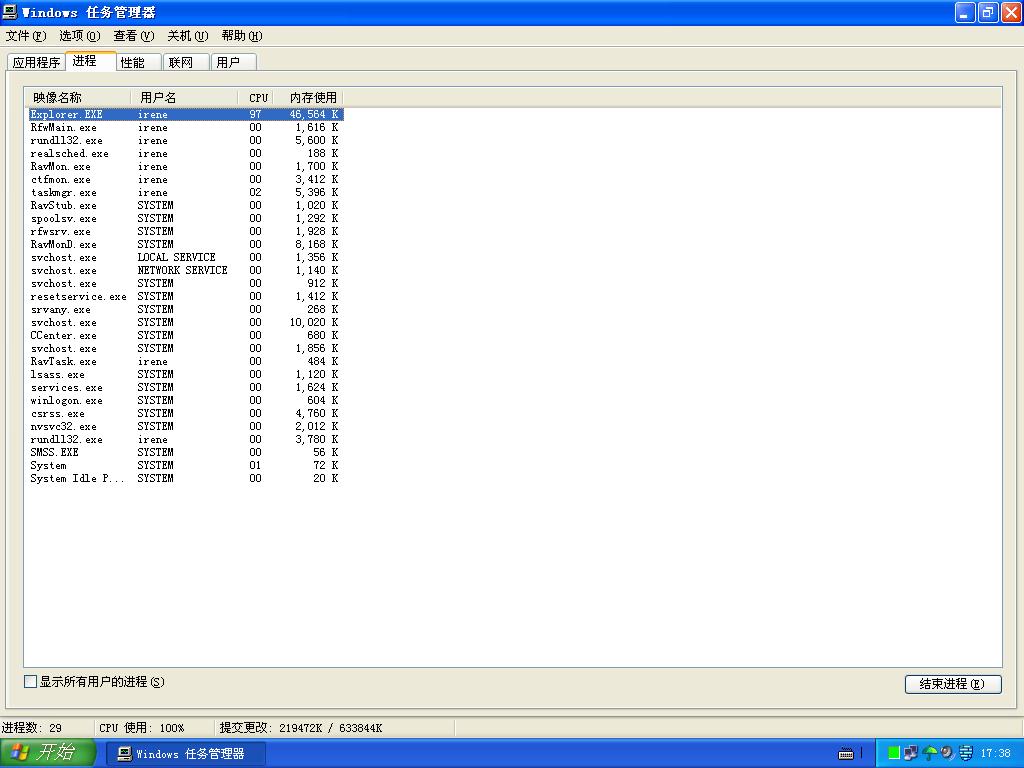Sort by 内存使用 column header

pyautogui.click(x=309, y=98)
